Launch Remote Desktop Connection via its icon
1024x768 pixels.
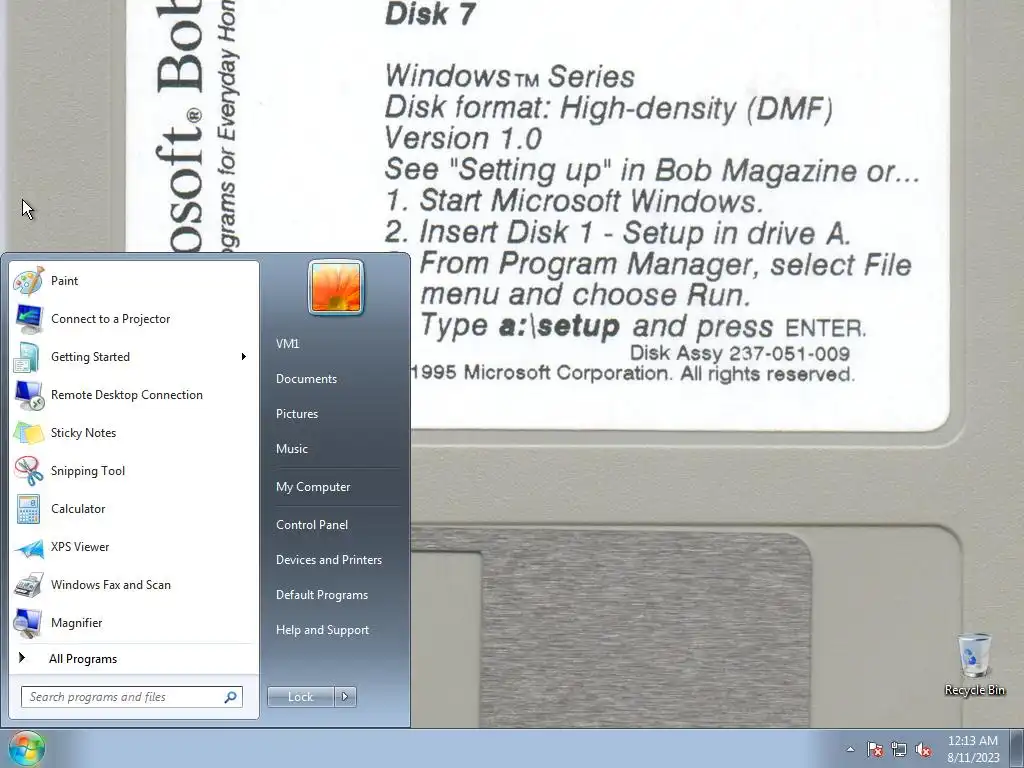point(29,394)
